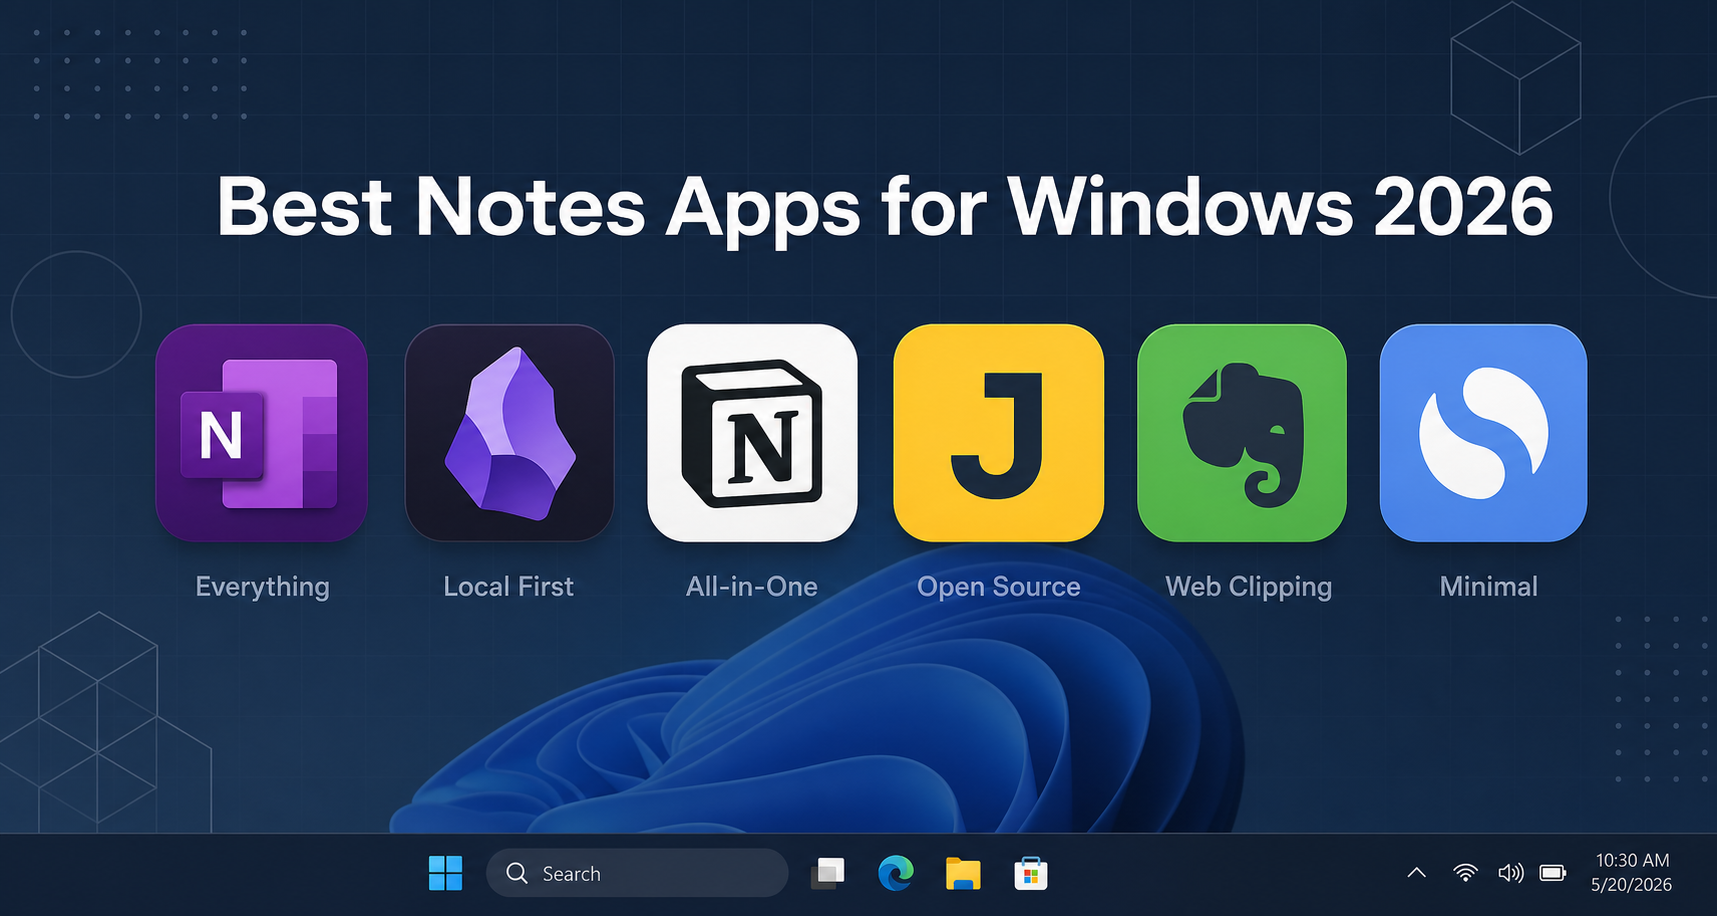Click the date 5/20/2026
Viewport: 1717px width, 916px height.
point(1632,885)
